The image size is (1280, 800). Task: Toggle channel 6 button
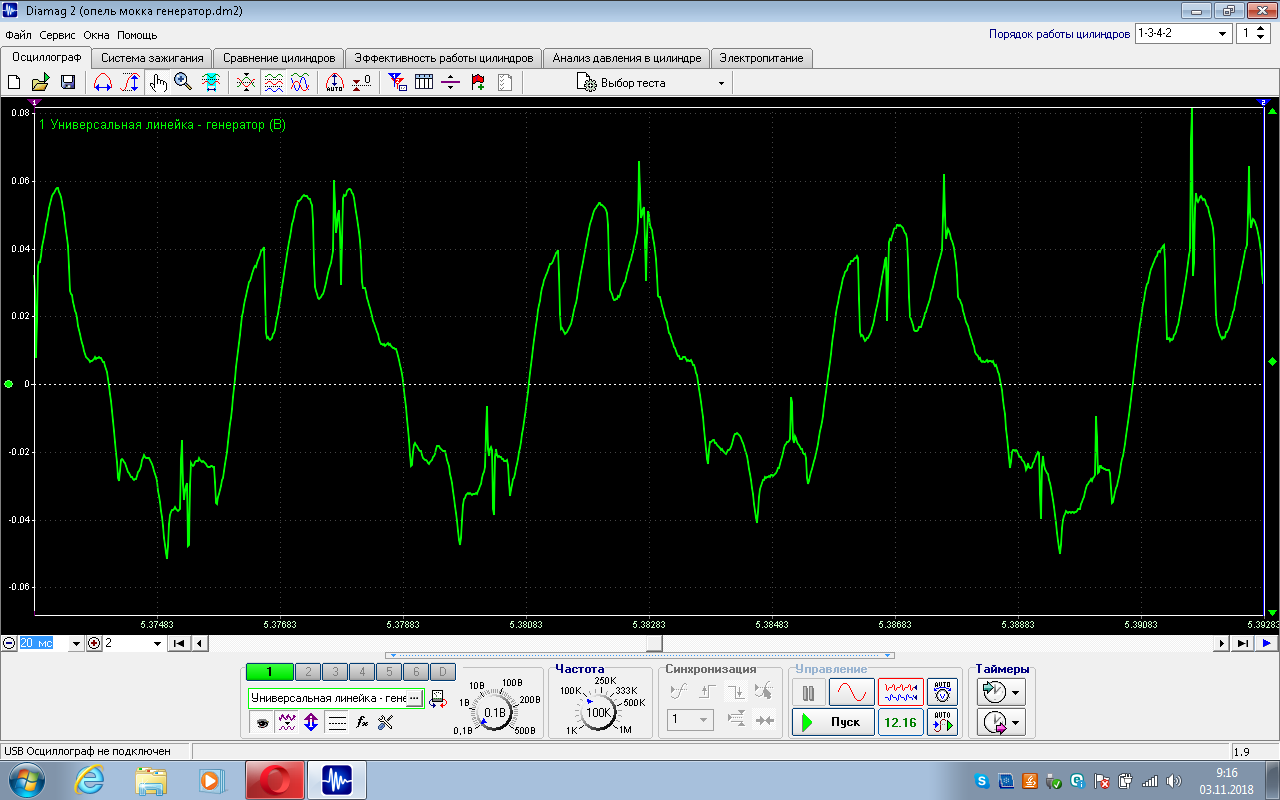click(416, 672)
